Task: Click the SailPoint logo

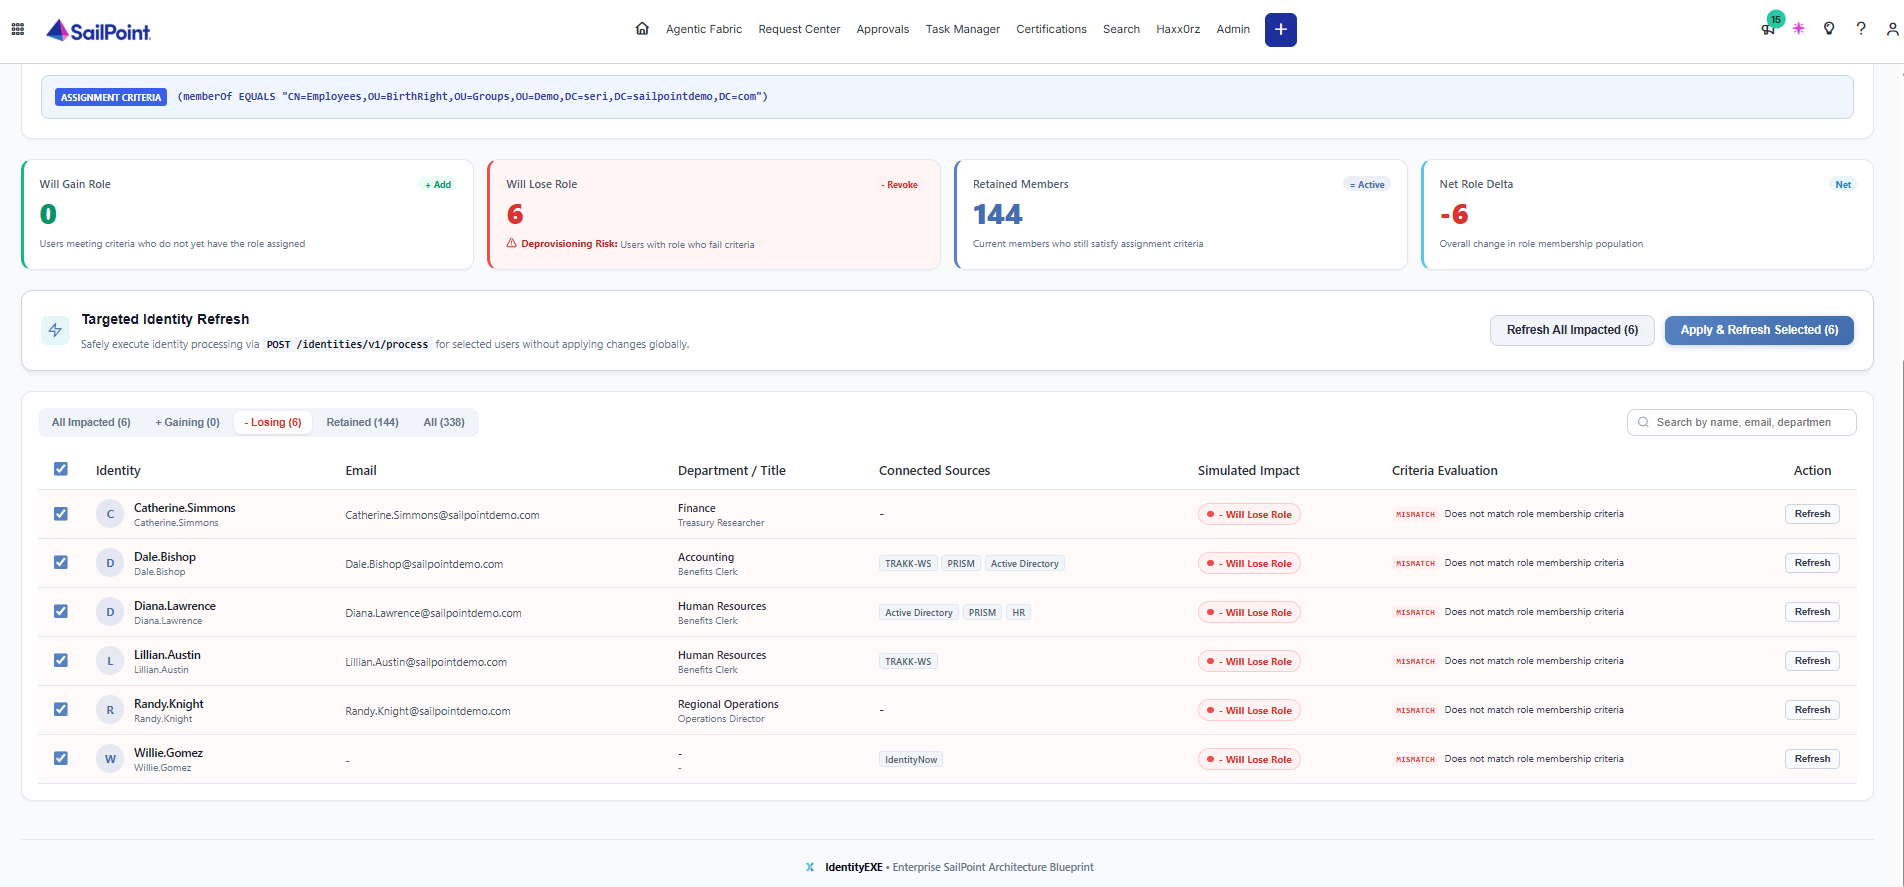Action: point(98,31)
